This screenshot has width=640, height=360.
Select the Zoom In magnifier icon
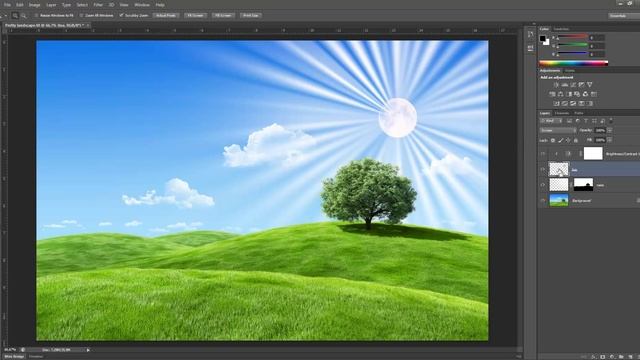point(15,16)
